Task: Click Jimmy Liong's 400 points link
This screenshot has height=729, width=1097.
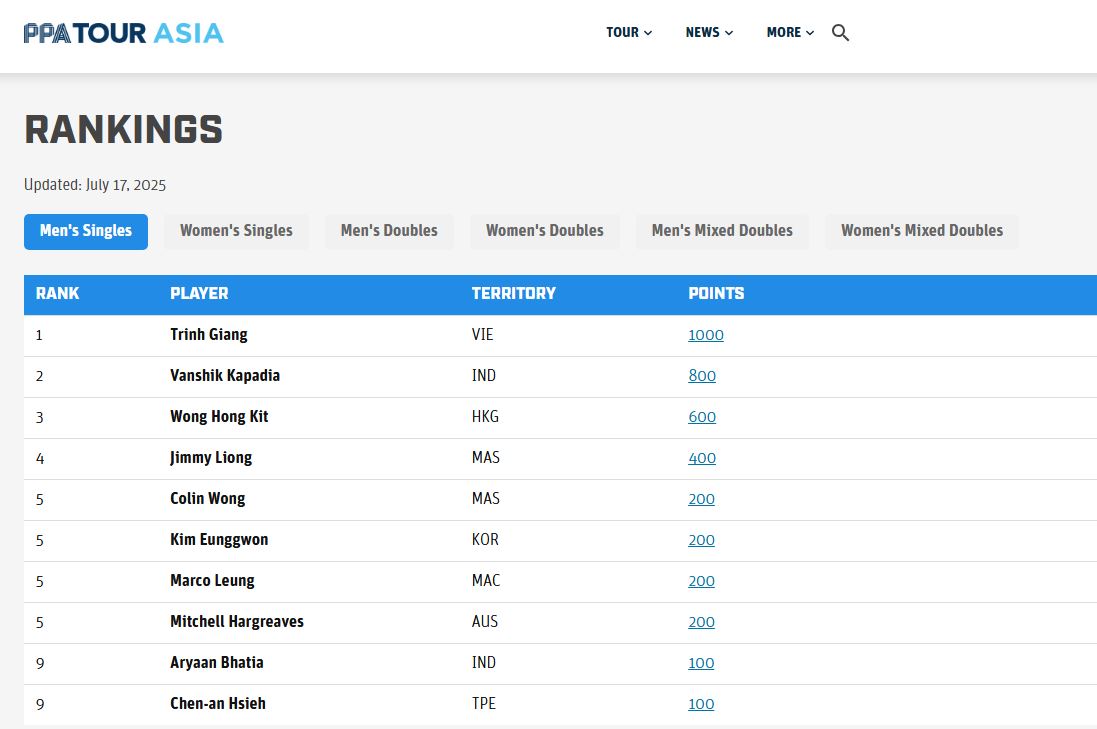Action: [702, 458]
